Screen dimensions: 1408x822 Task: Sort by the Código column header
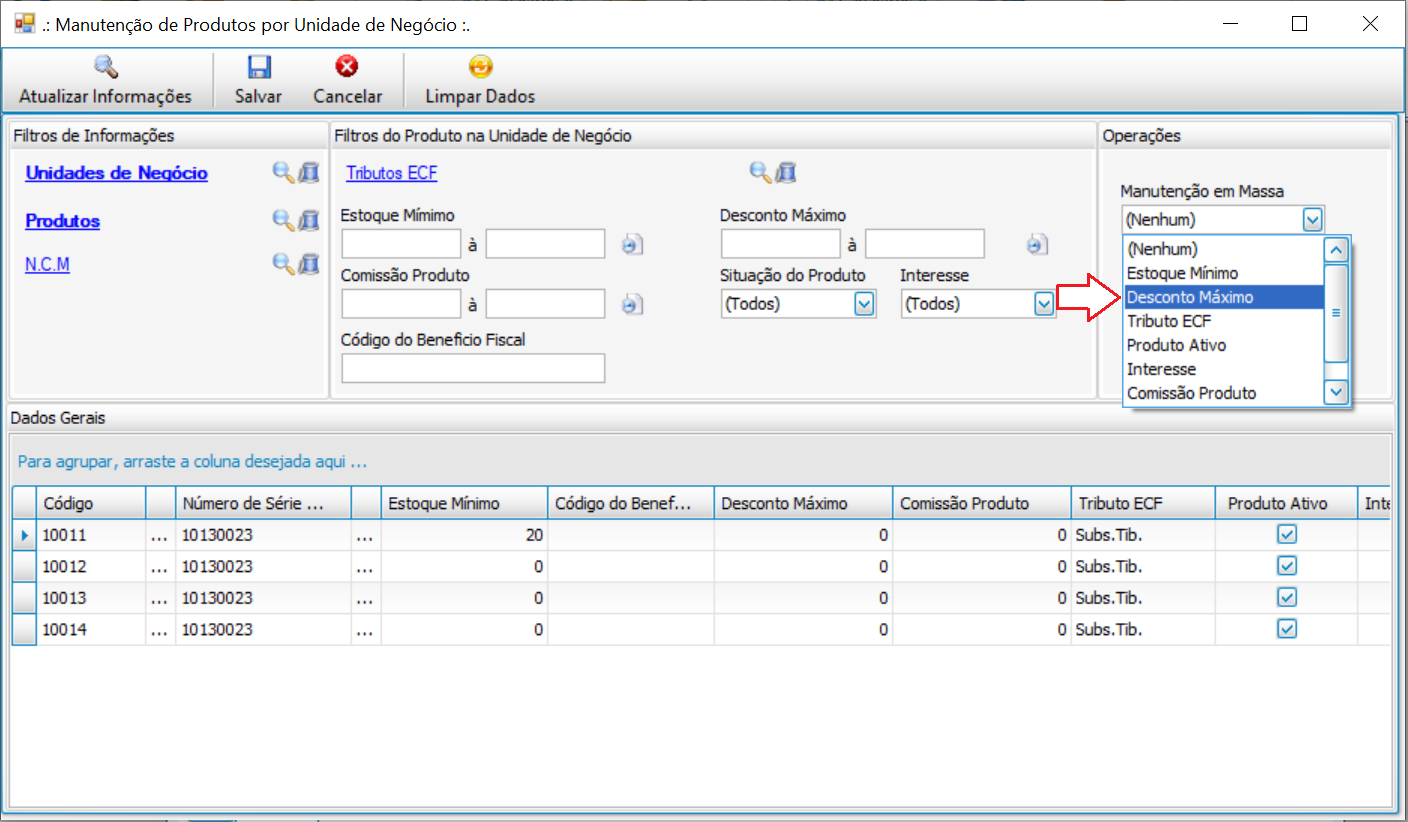pyautogui.click(x=91, y=503)
